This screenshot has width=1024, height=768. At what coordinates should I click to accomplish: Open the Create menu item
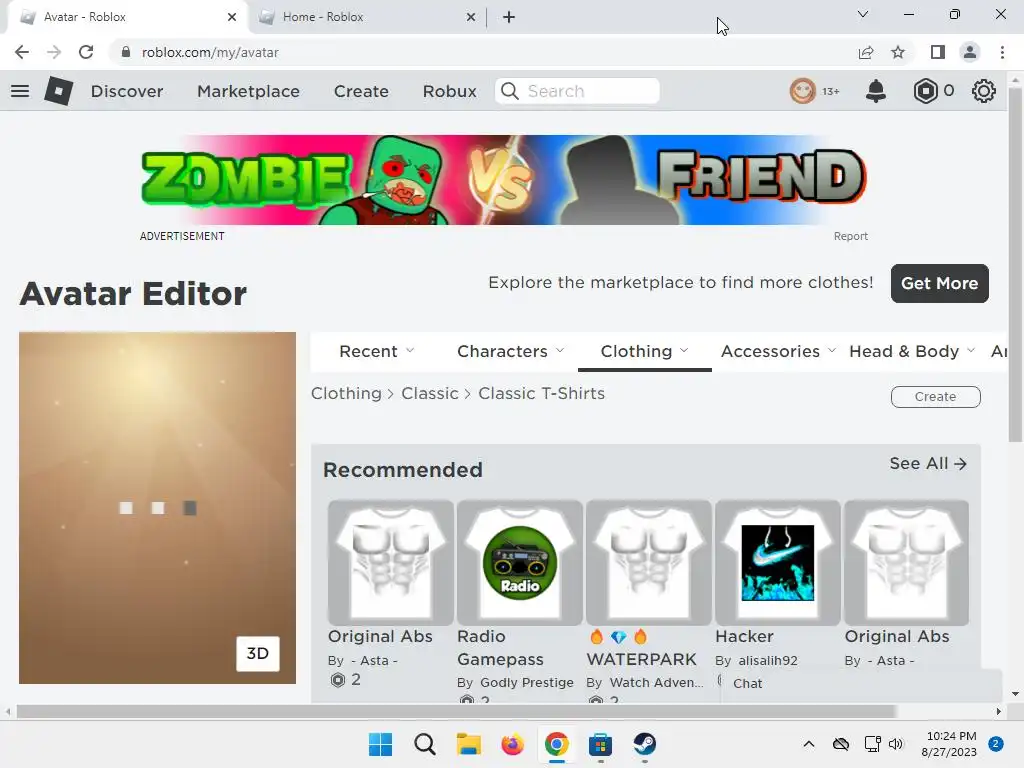point(361,91)
